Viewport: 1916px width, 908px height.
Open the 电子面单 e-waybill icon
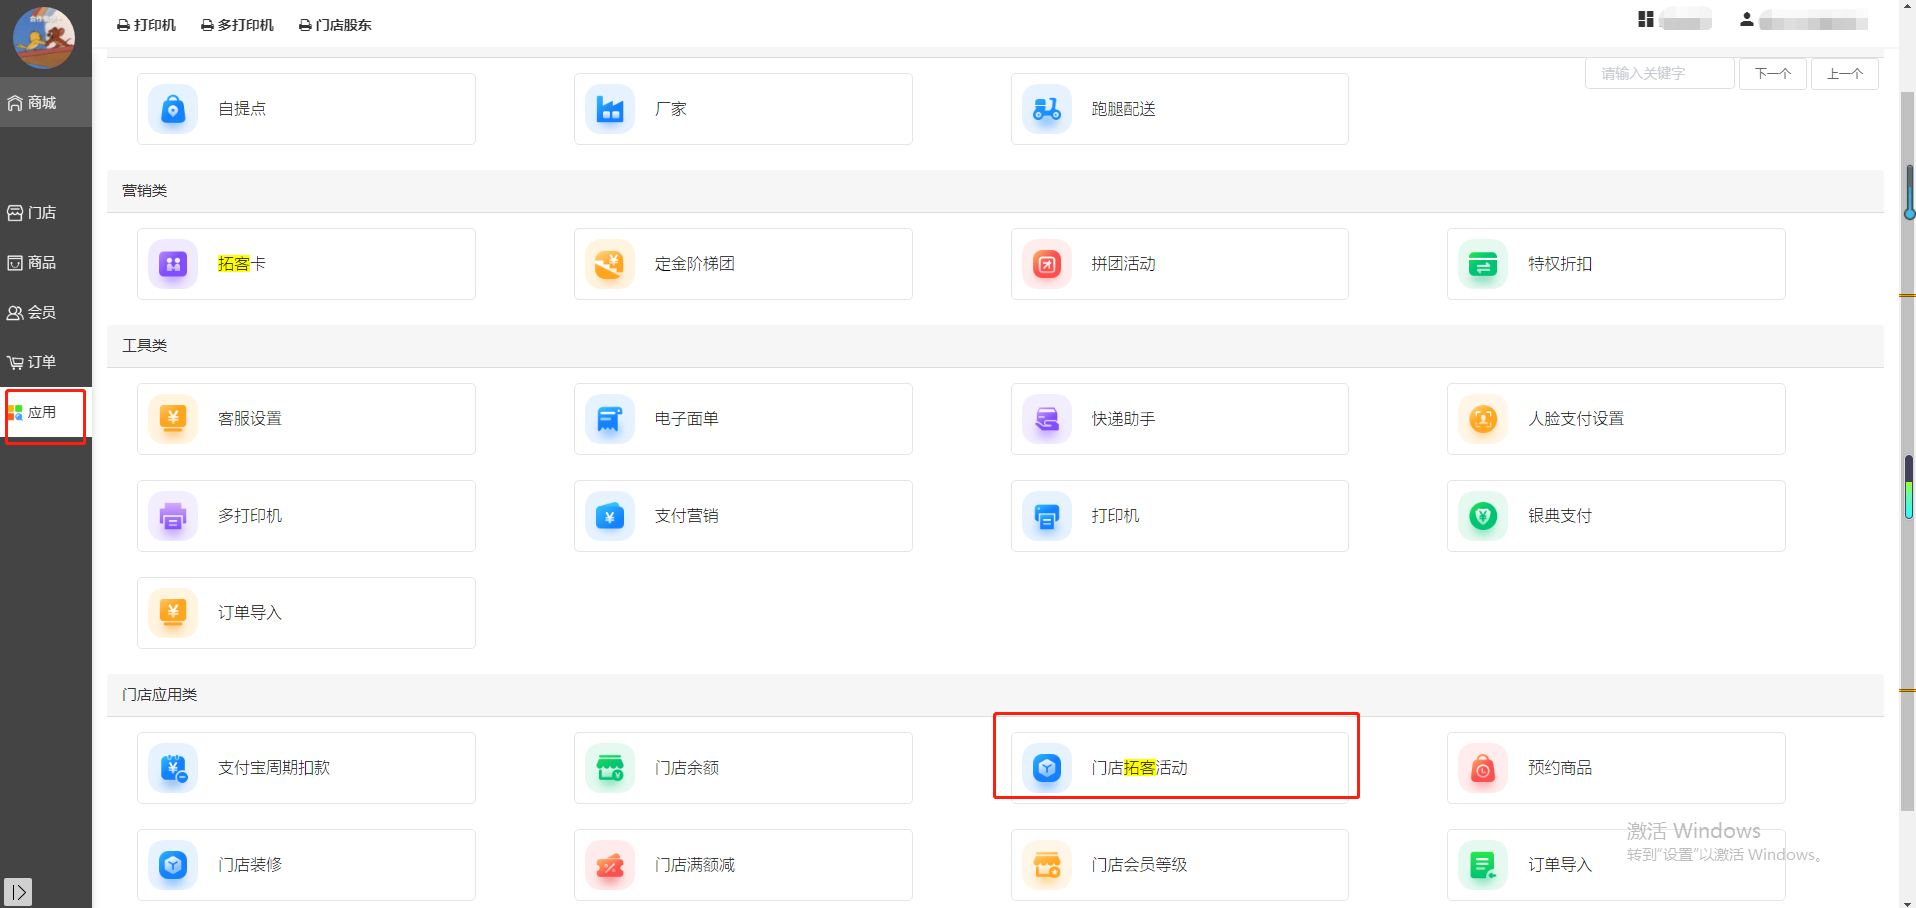click(x=610, y=419)
